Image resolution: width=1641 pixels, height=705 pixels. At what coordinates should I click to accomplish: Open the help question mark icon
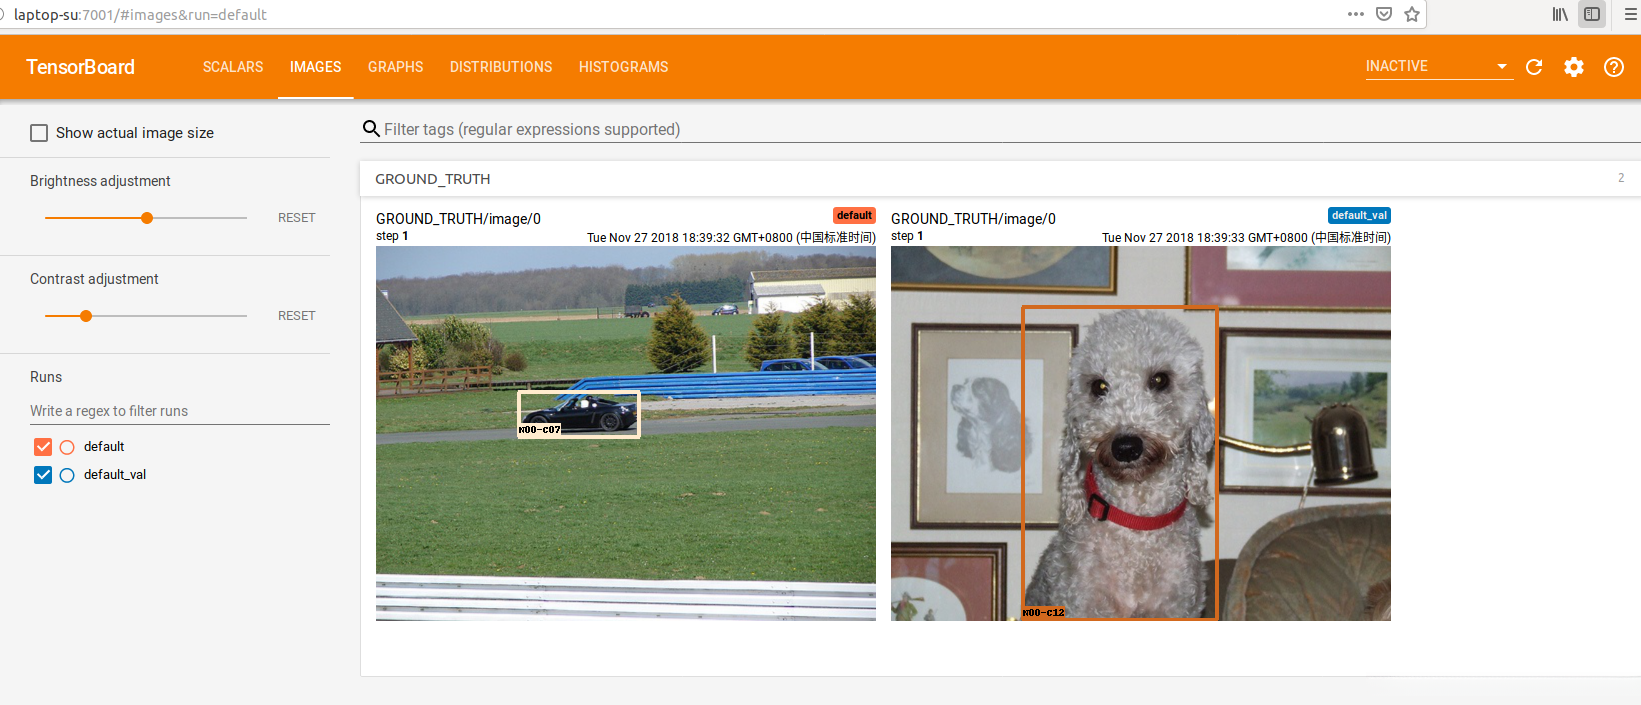click(x=1614, y=67)
